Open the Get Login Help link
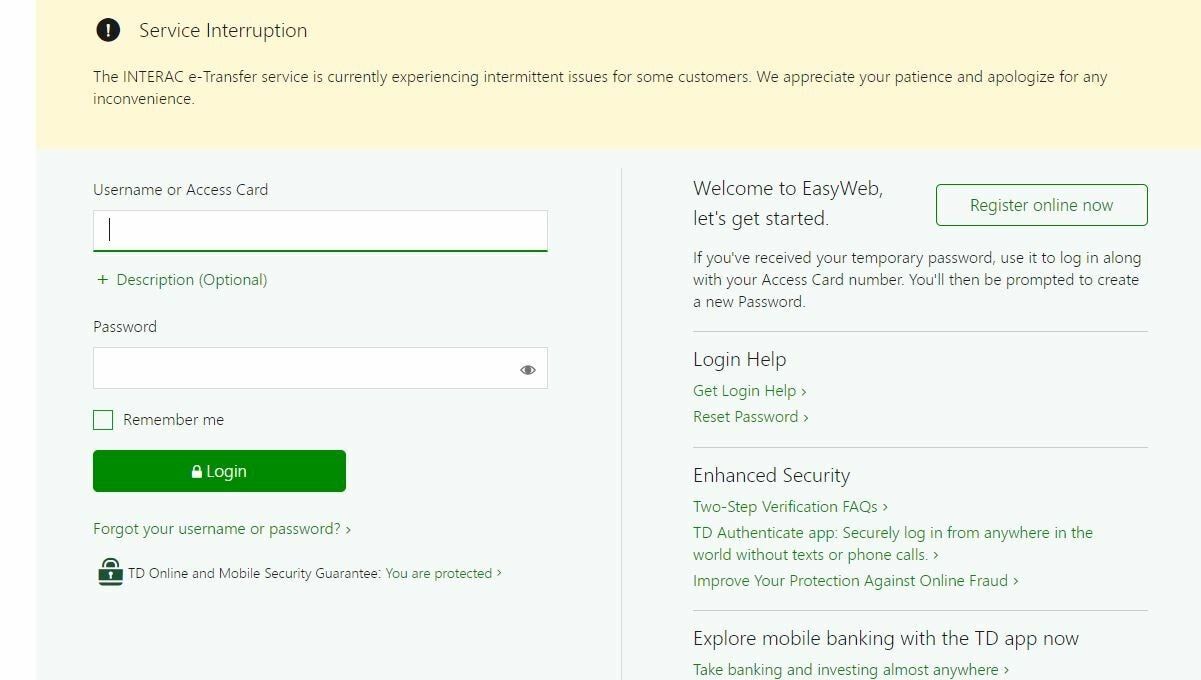Viewport: 1201px width, 680px height. pyautogui.click(x=749, y=391)
